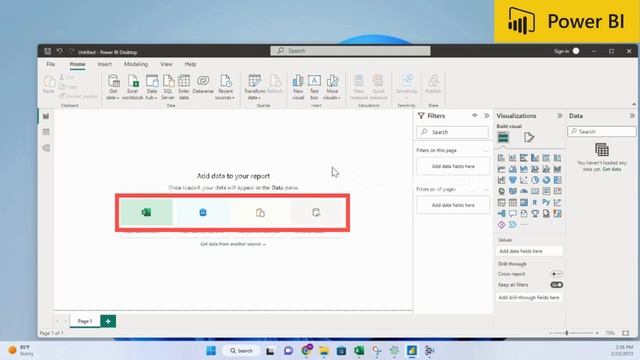Open the Recent sources dropdown
Viewport: 640px width, 360px height.
[225, 87]
